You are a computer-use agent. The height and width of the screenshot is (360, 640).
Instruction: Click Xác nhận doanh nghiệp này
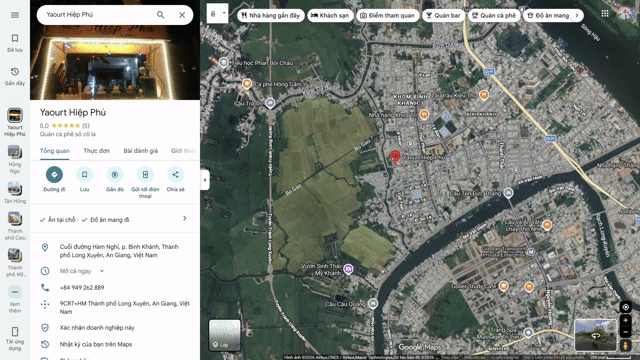tap(97, 328)
